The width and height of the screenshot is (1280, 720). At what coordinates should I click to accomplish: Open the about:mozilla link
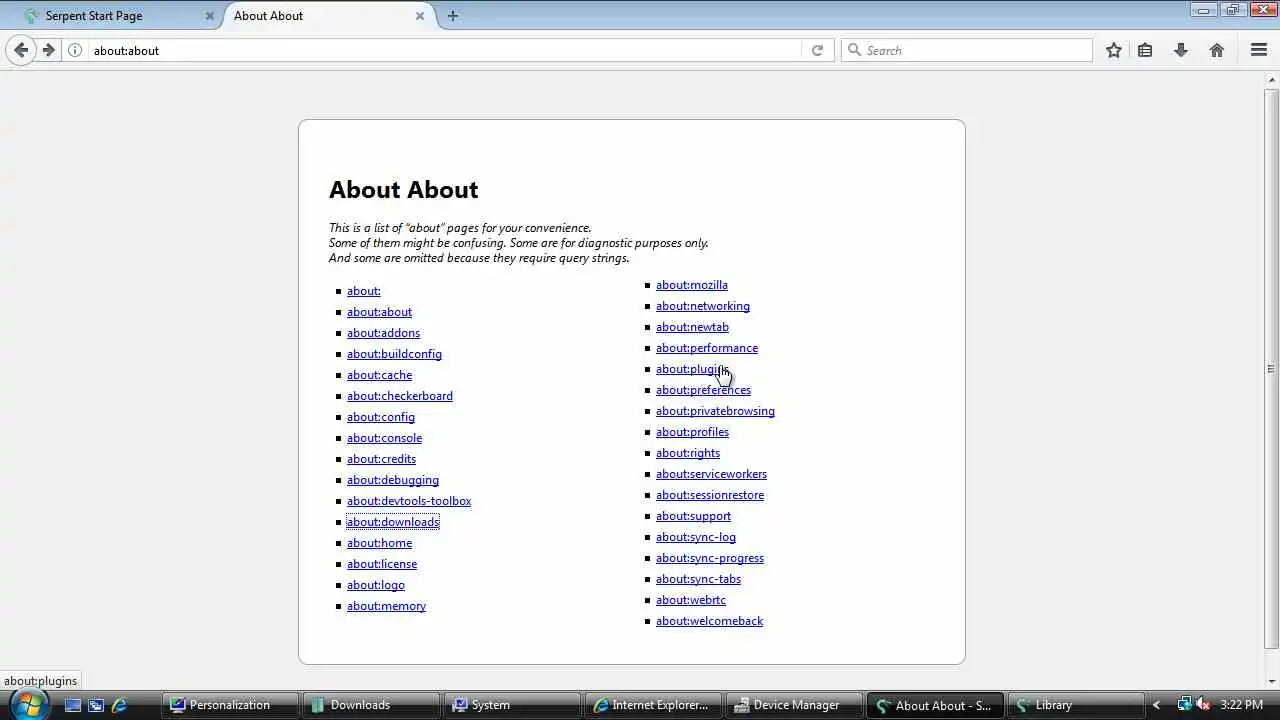coord(691,285)
